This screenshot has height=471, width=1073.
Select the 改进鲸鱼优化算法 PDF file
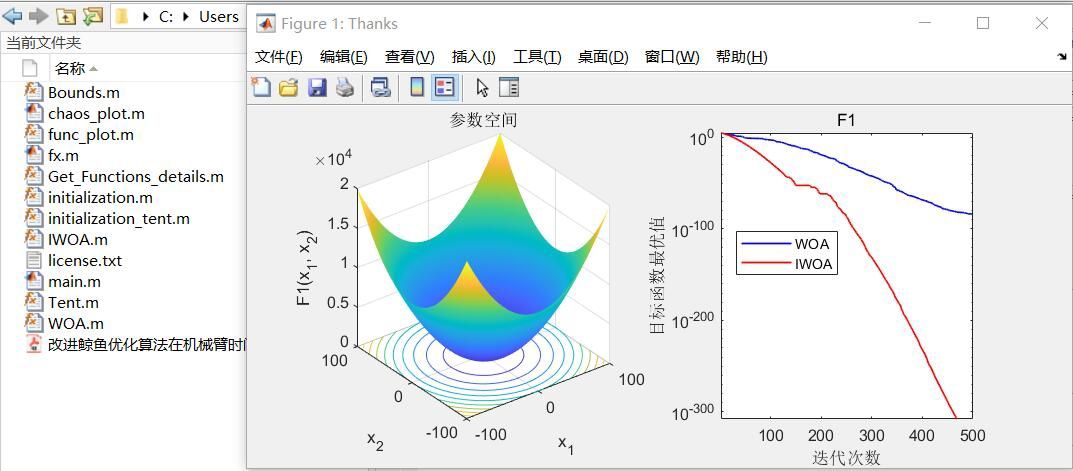(146, 344)
